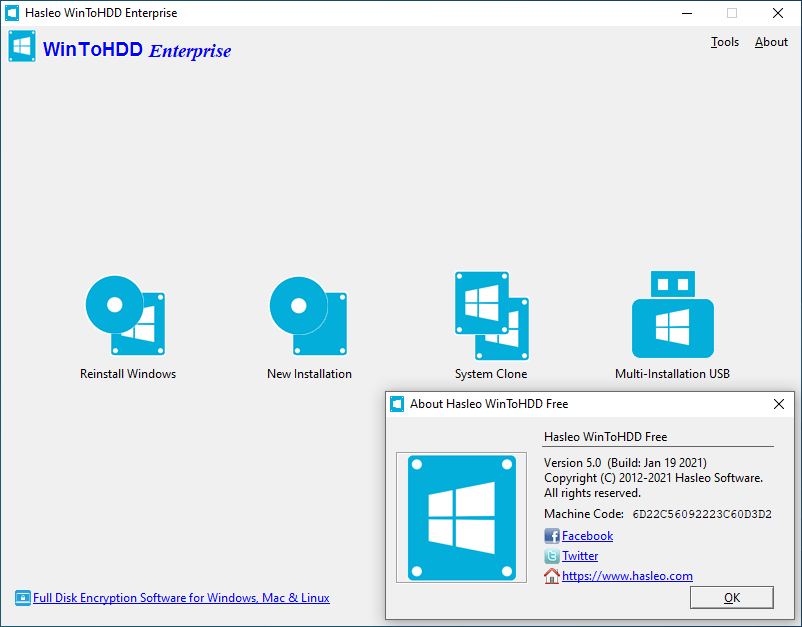The image size is (802, 627).
Task: Start the System Clone icon
Action: [x=492, y=316]
